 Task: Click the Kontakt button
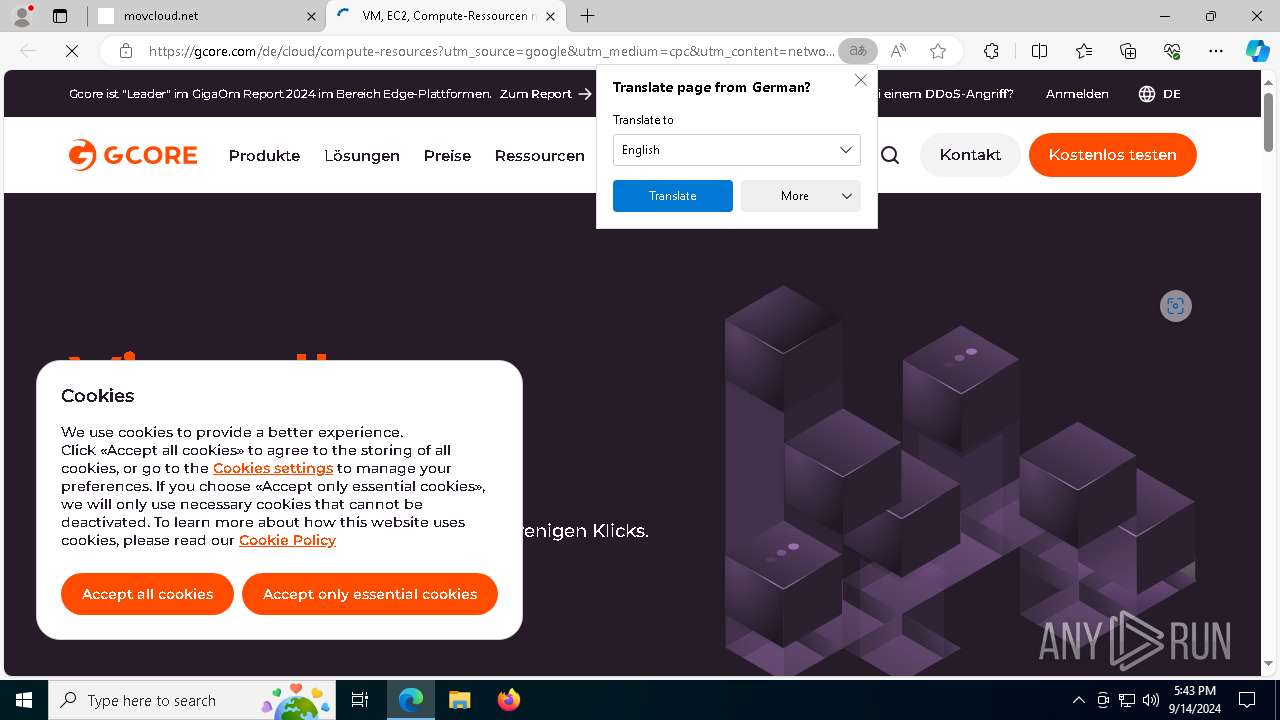pyautogui.click(x=970, y=155)
